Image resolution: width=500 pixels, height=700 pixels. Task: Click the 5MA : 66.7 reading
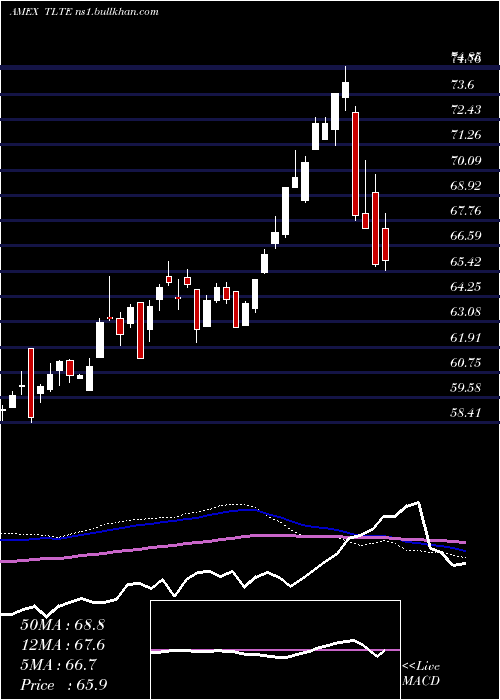click(x=58, y=665)
